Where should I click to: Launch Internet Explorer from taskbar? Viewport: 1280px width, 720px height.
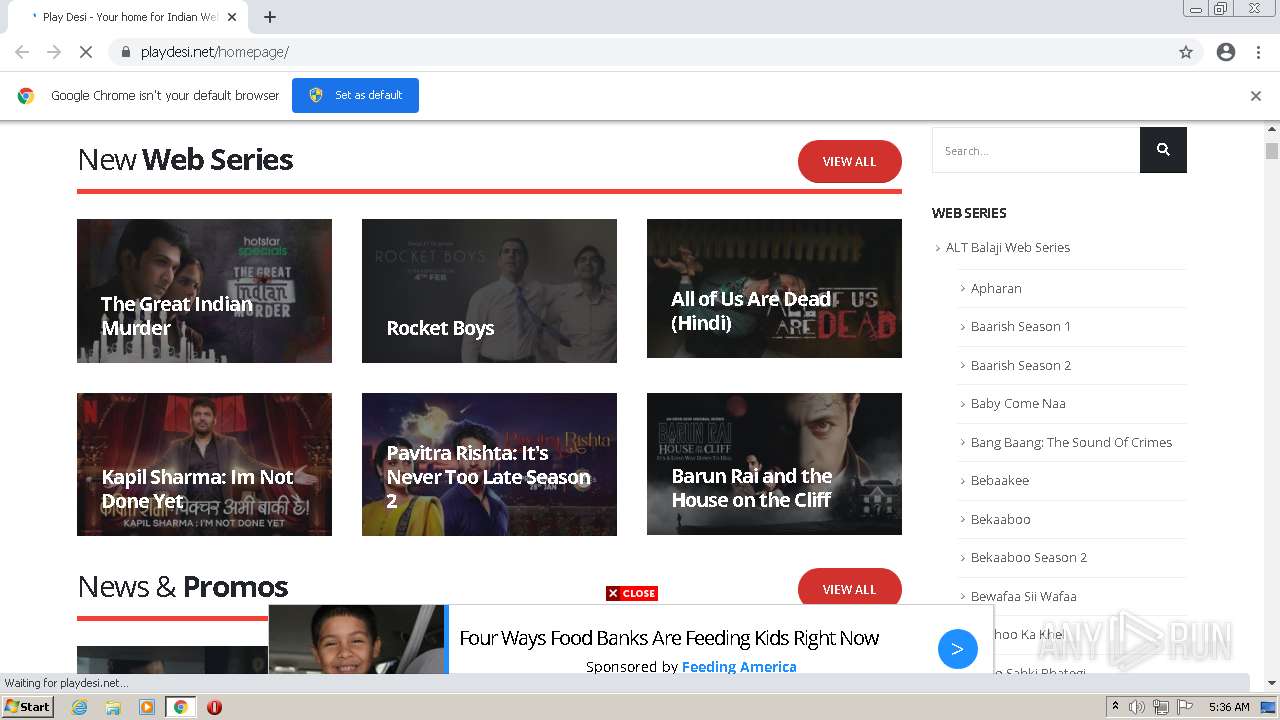tap(79, 707)
